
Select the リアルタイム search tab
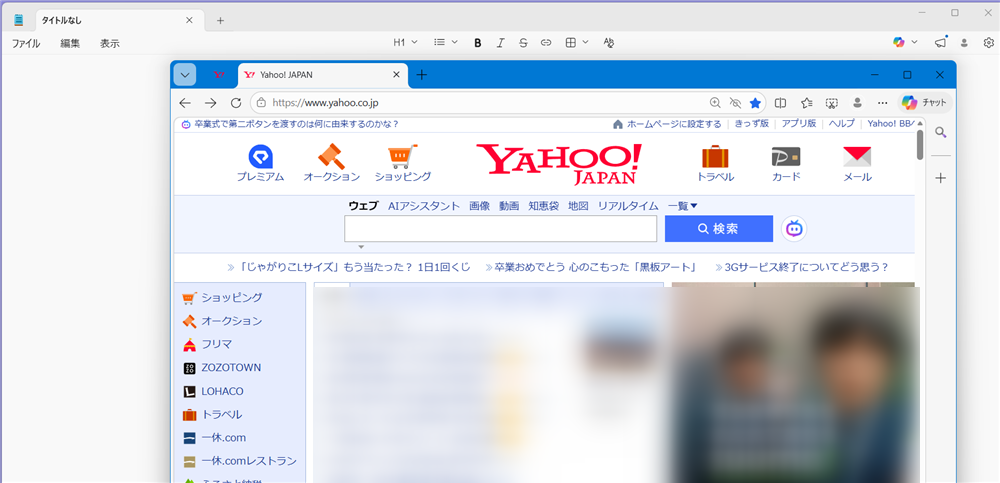(628, 205)
